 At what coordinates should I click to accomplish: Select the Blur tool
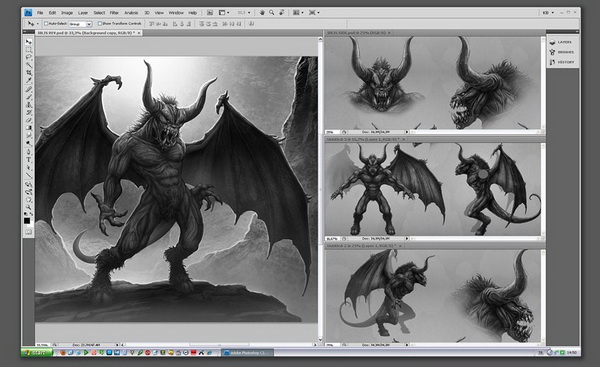(x=28, y=135)
